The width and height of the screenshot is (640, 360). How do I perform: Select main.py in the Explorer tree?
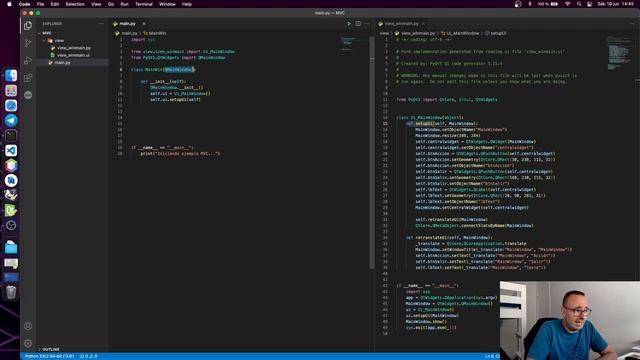(x=62, y=62)
